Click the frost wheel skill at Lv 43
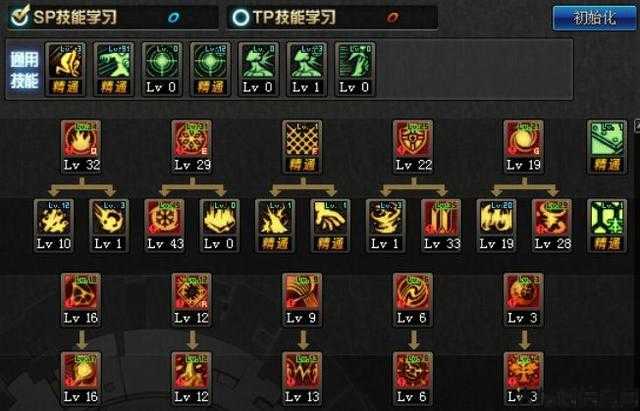Screen dimensions: 640x411 [x=164, y=218]
